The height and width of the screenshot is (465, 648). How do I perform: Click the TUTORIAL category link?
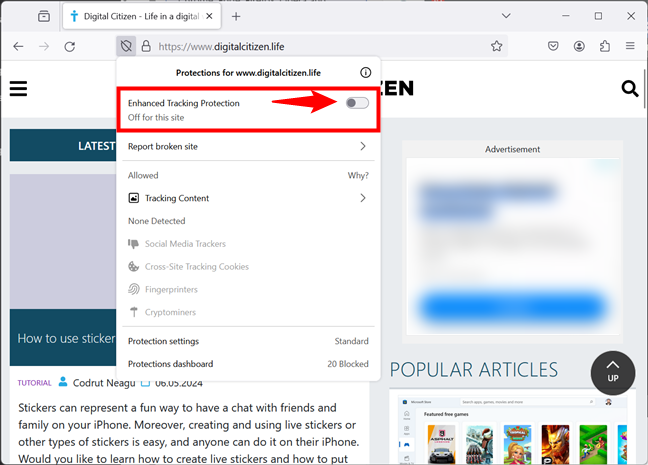34,383
